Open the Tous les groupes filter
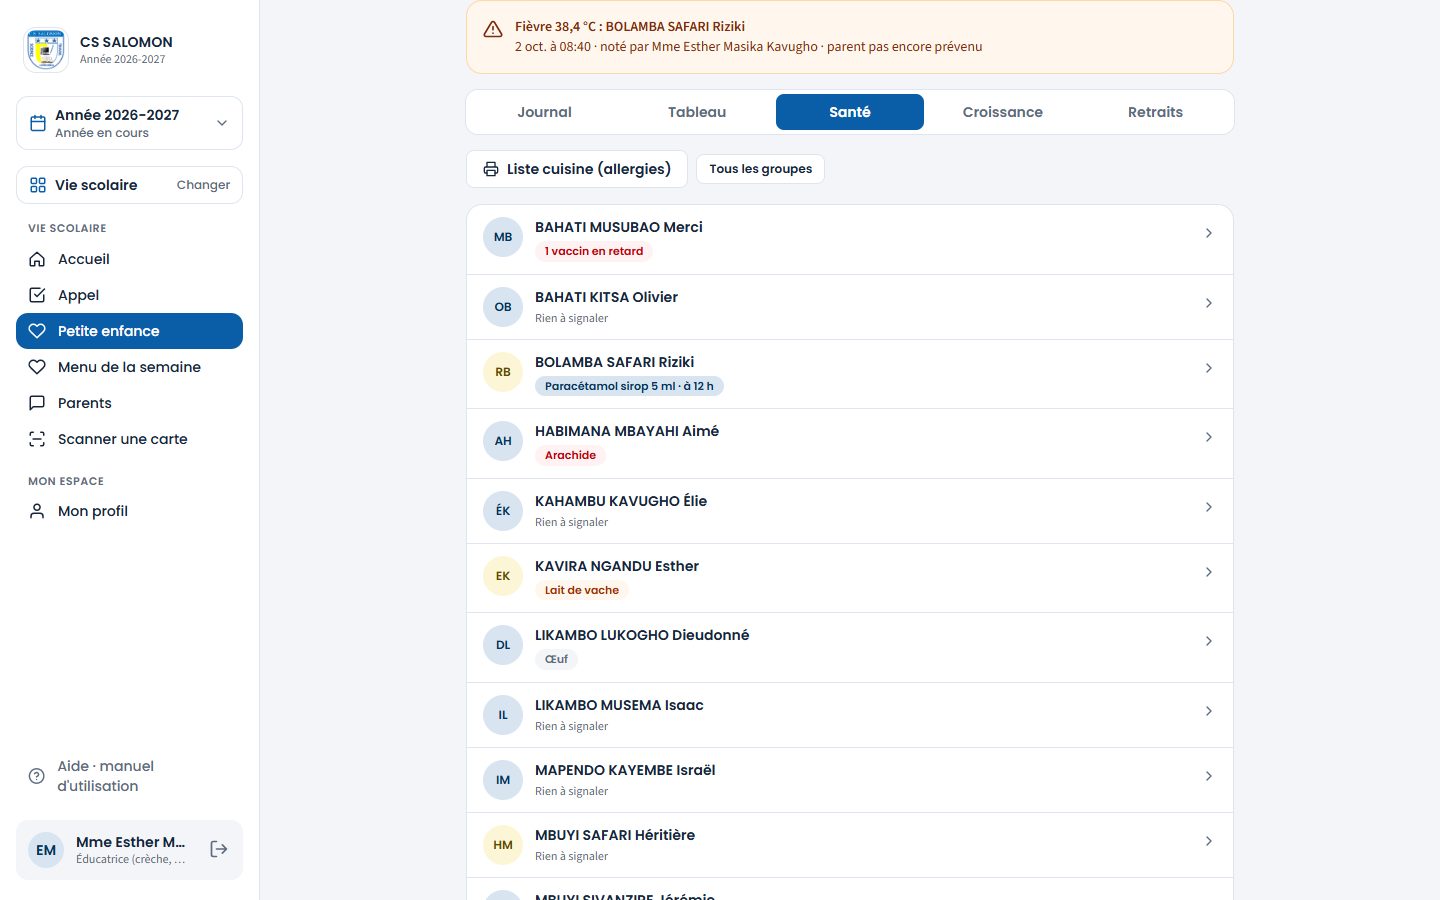The height and width of the screenshot is (900, 1440). [761, 169]
